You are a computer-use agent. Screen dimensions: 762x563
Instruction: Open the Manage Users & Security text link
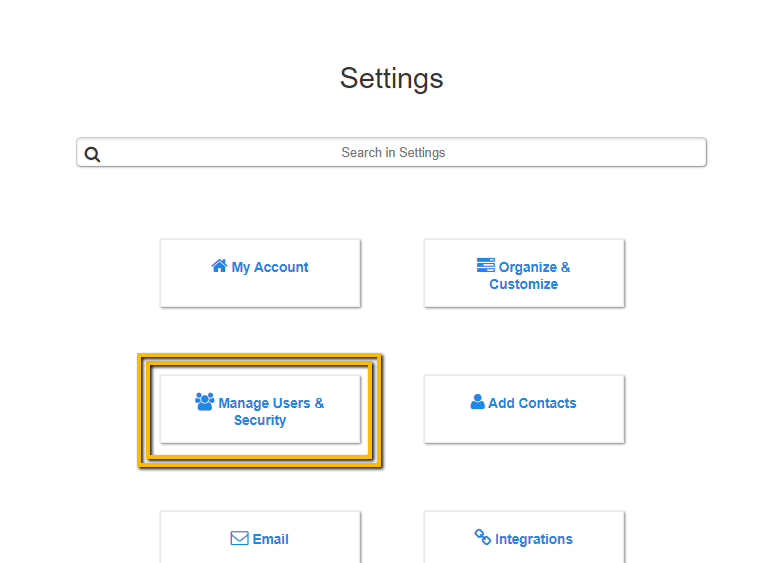click(x=271, y=404)
